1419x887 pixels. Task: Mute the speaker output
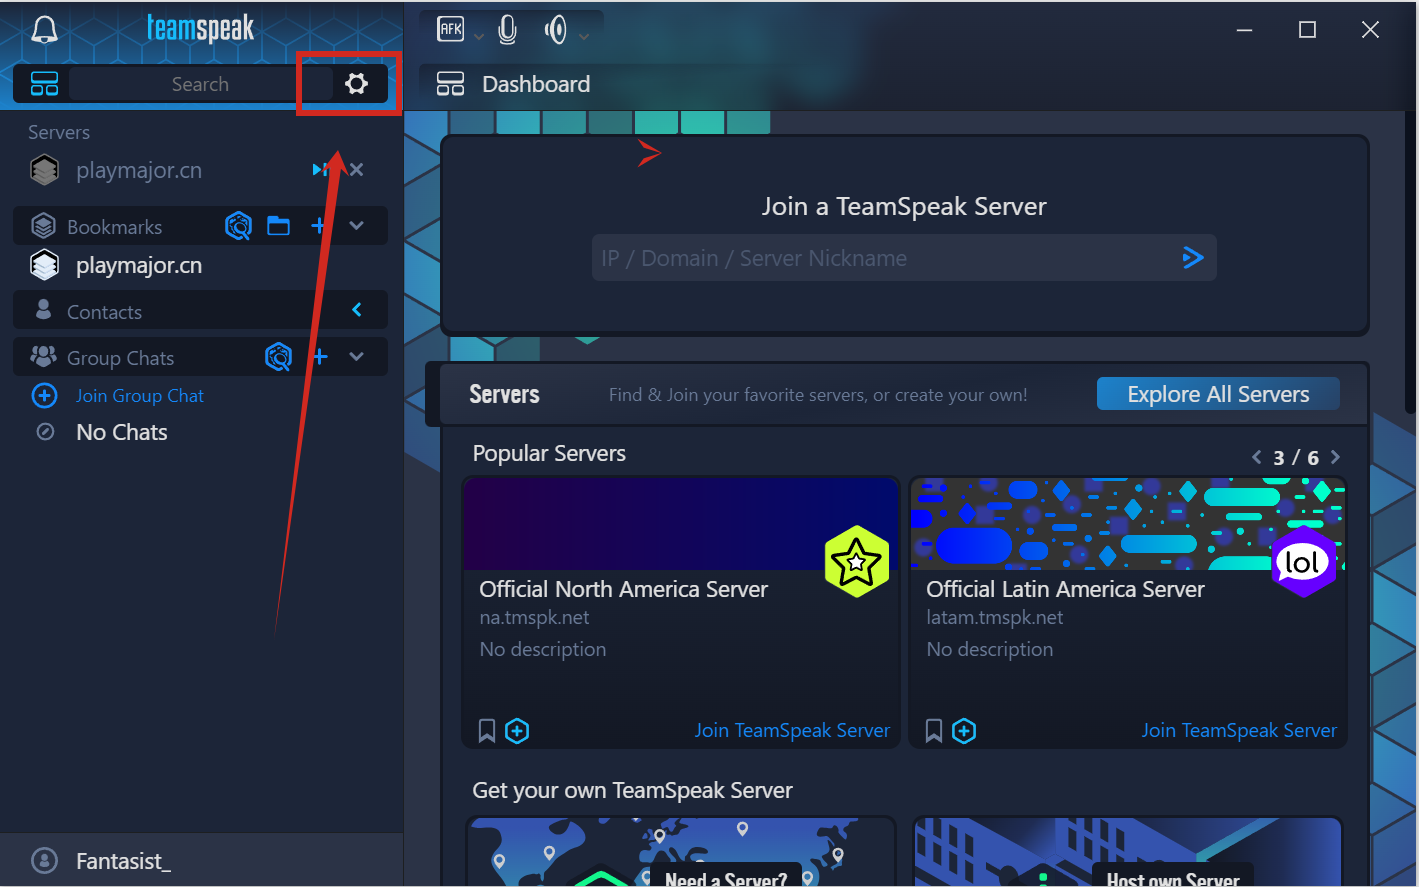(x=556, y=30)
